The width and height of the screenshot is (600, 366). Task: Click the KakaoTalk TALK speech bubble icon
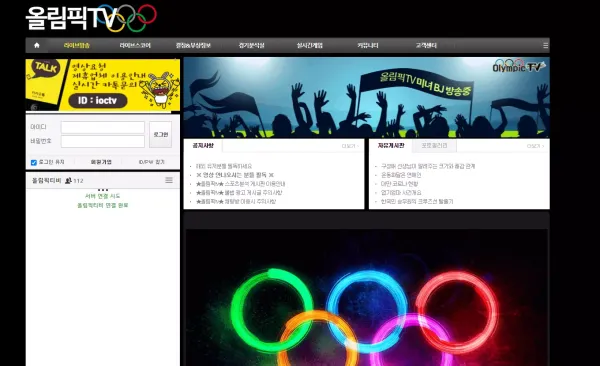tap(46, 68)
